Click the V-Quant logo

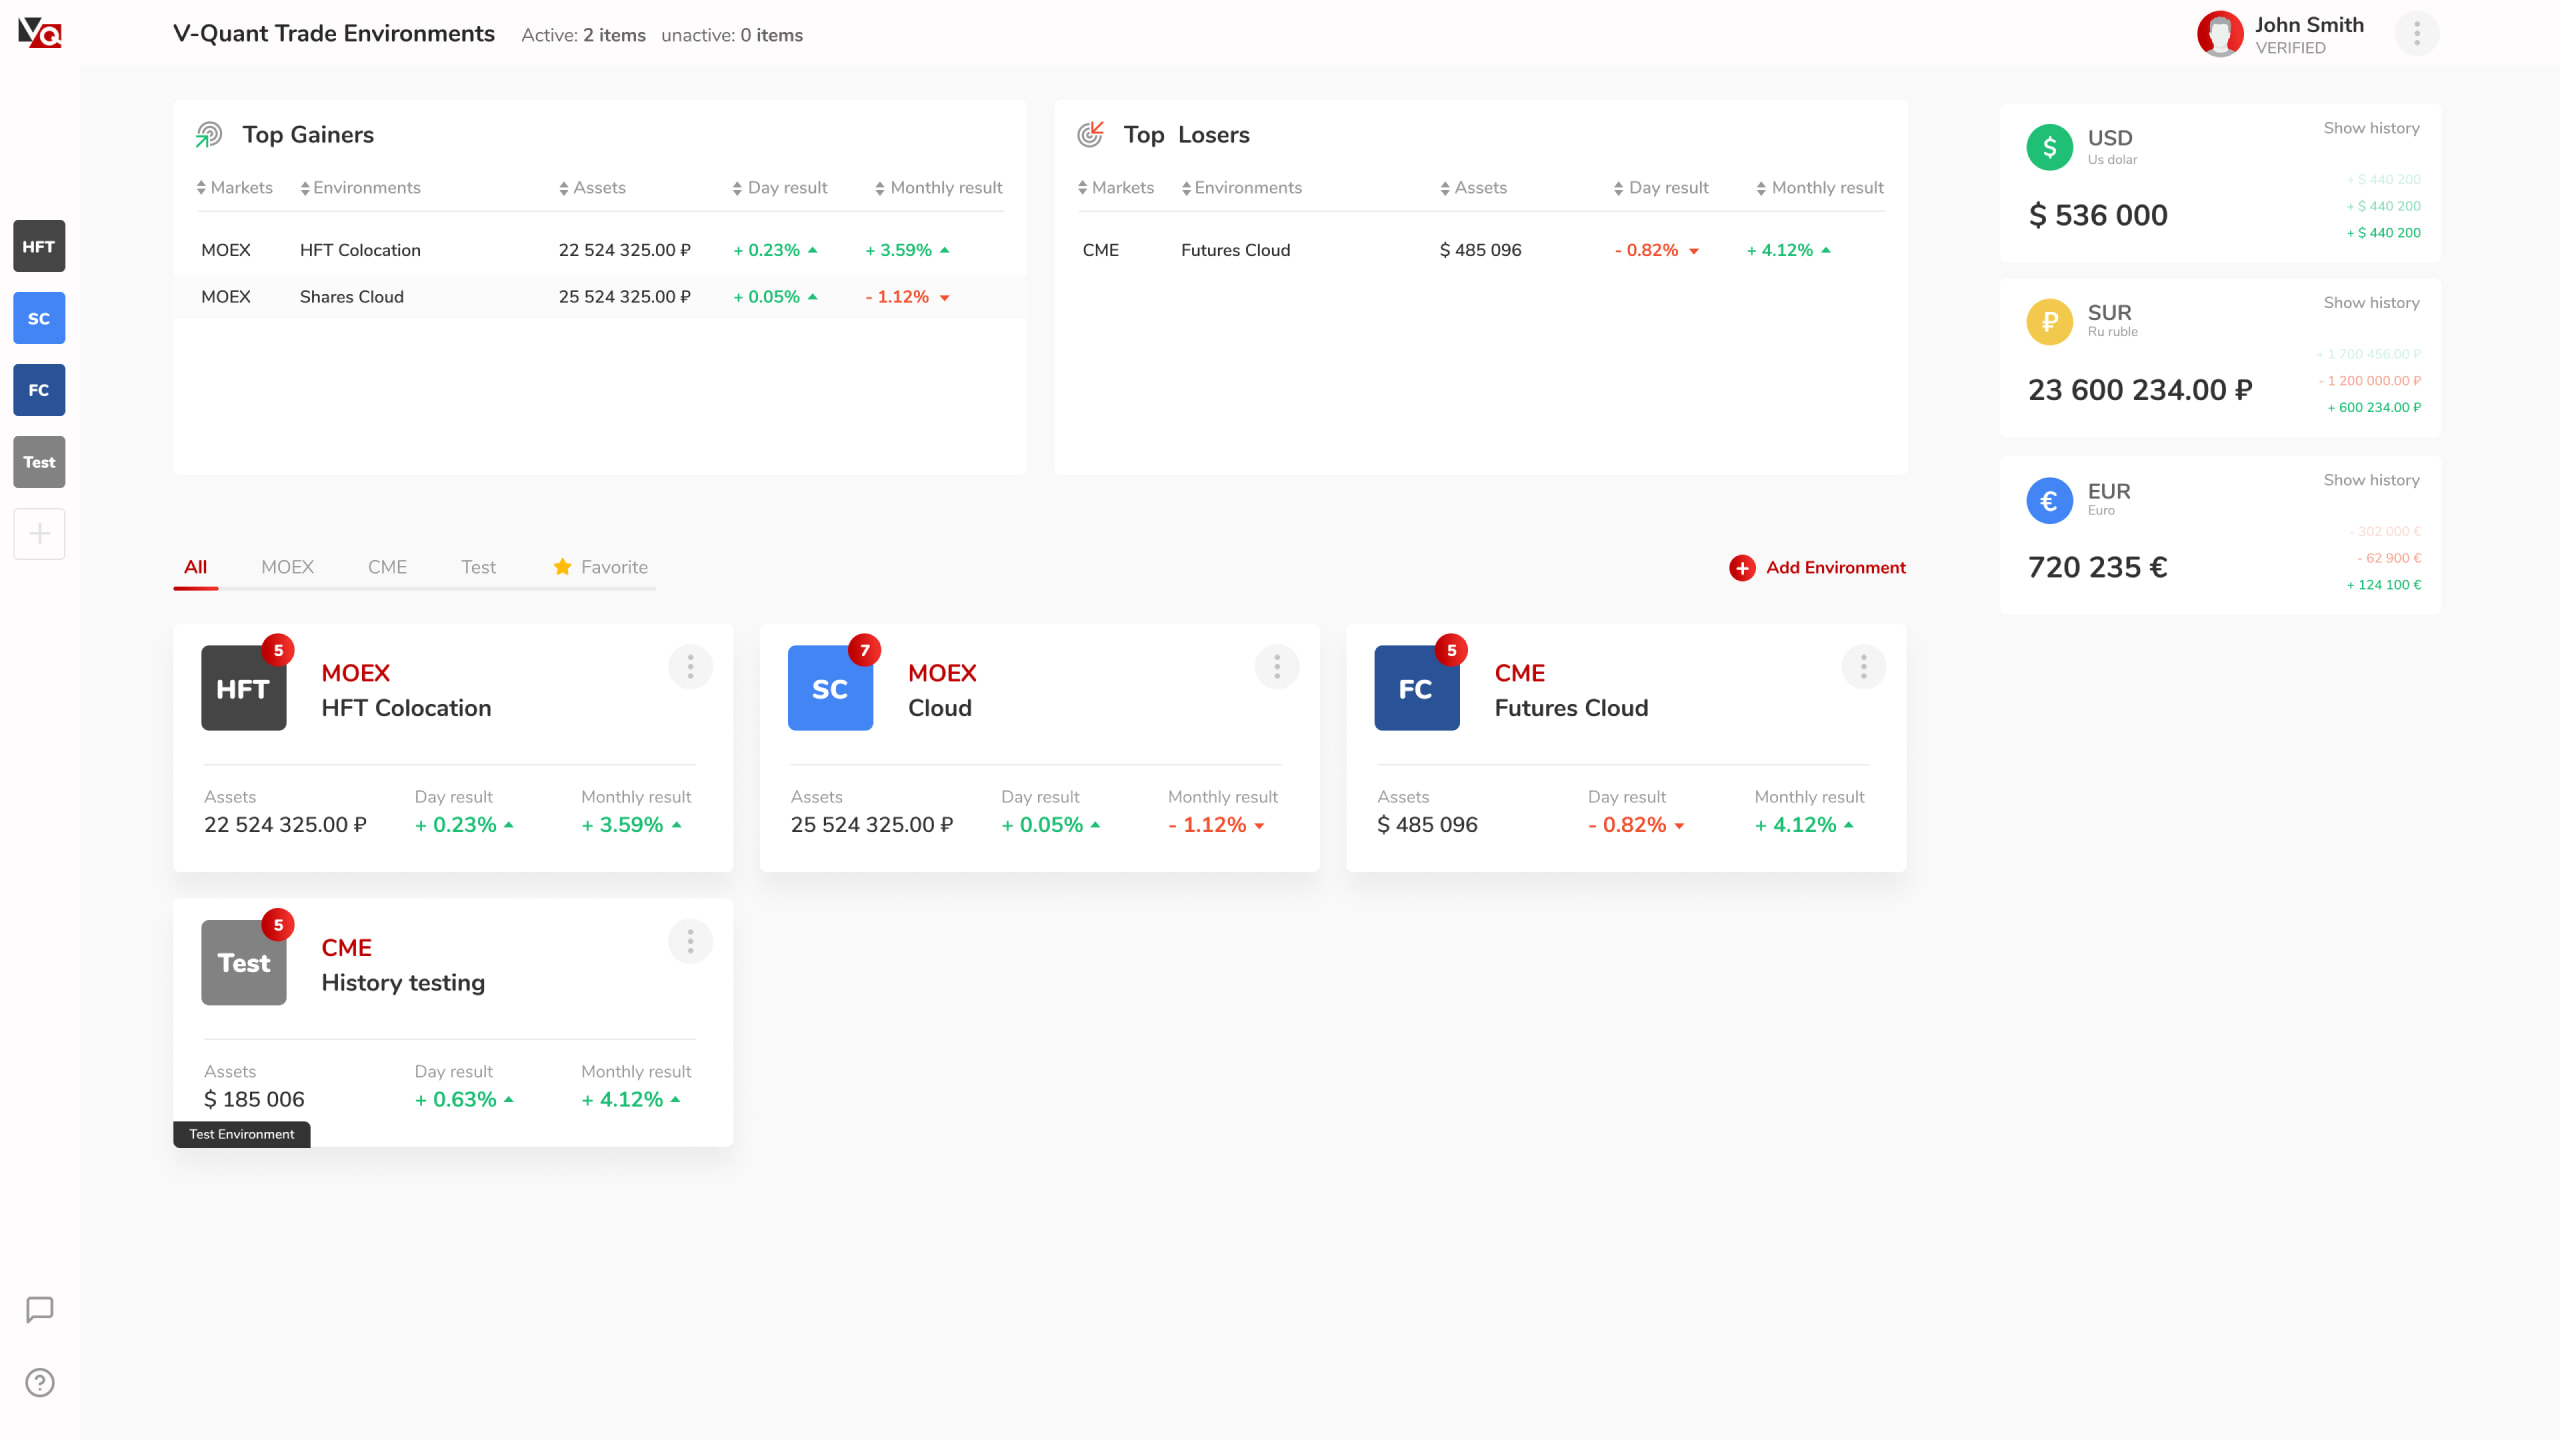click(40, 33)
